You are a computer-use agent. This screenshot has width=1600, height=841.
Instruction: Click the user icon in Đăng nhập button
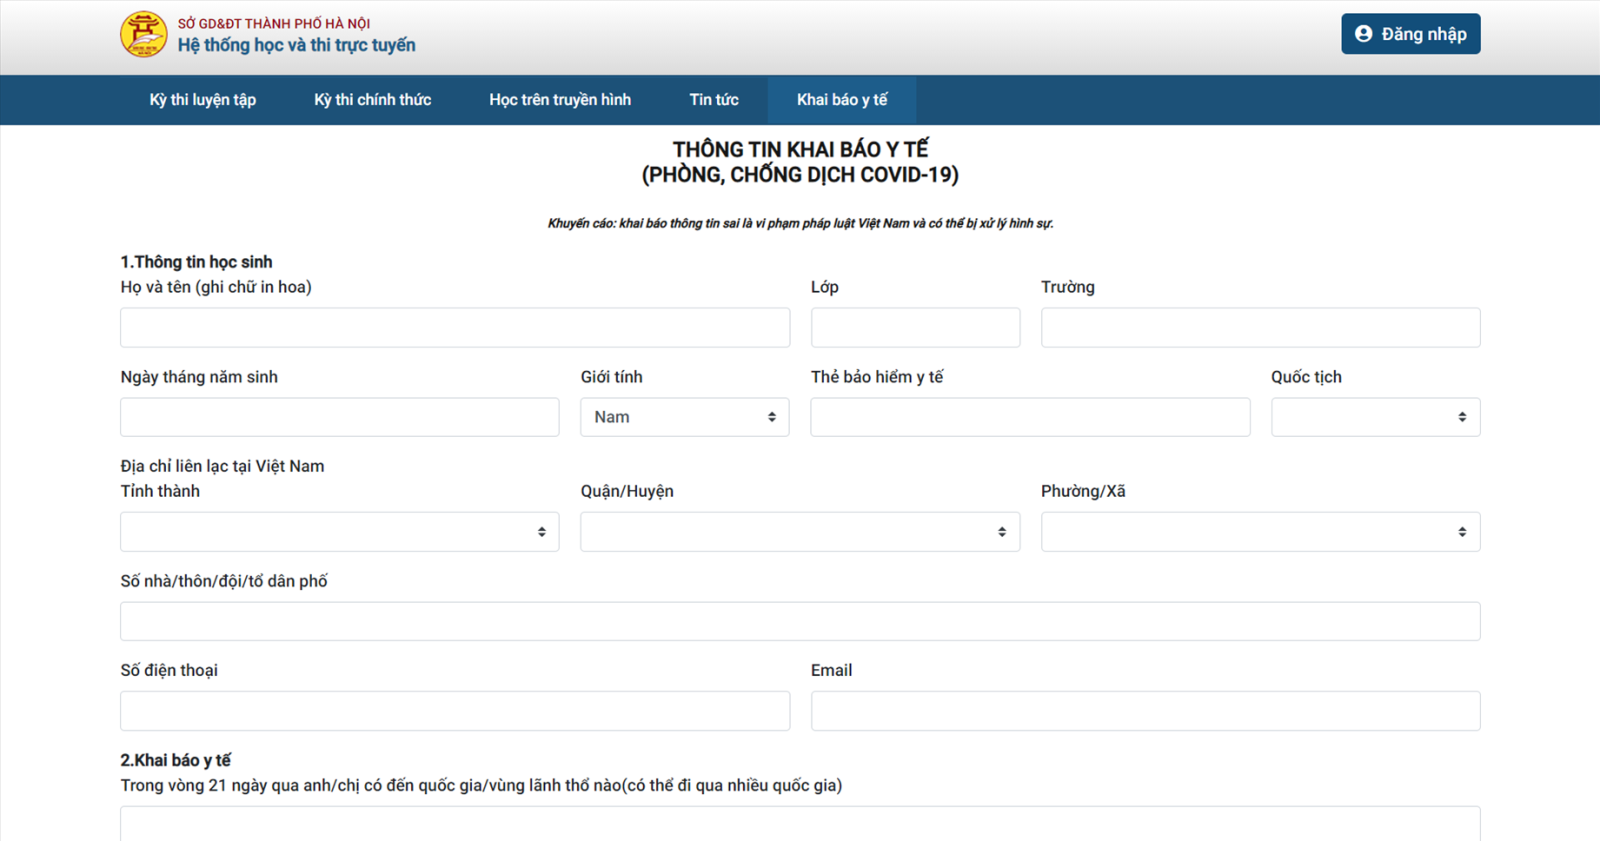(x=1363, y=34)
